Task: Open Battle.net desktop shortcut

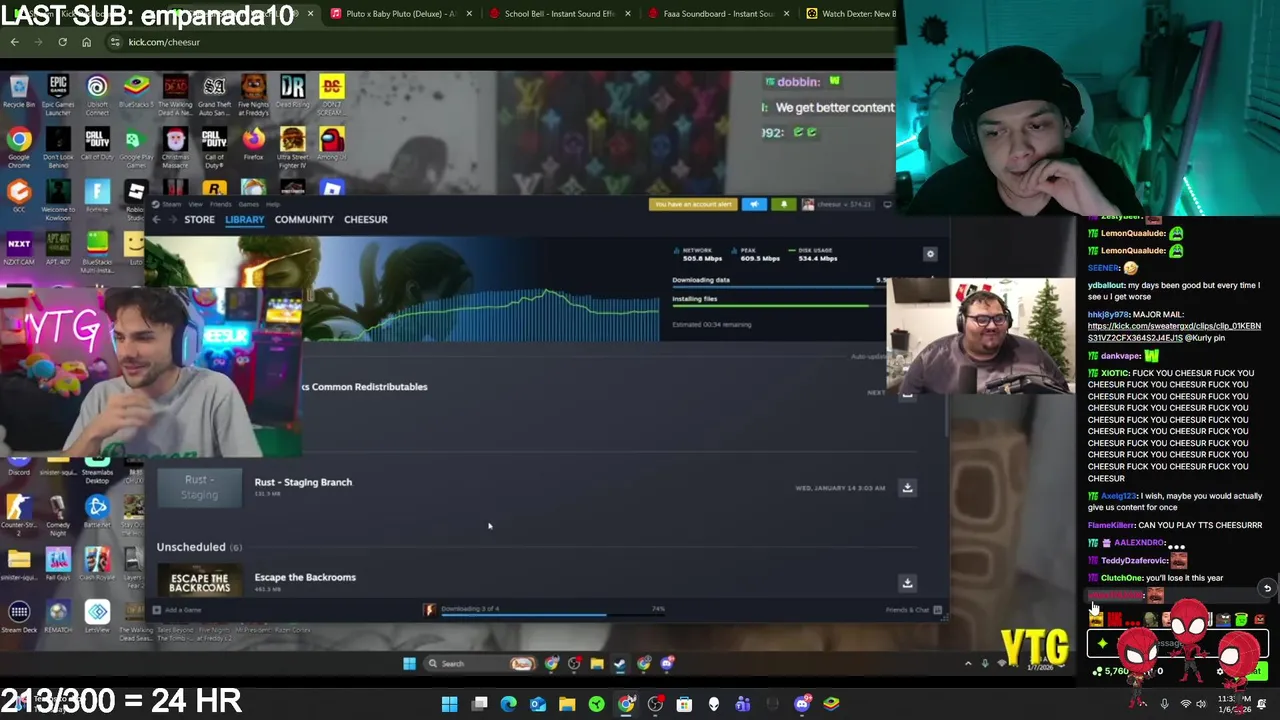Action: (x=97, y=512)
